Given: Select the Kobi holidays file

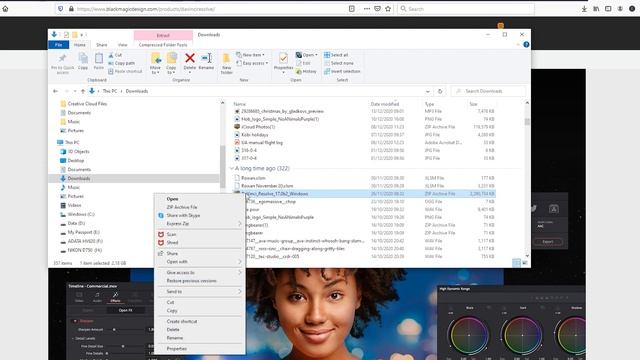Looking at the screenshot, I should pos(255,135).
